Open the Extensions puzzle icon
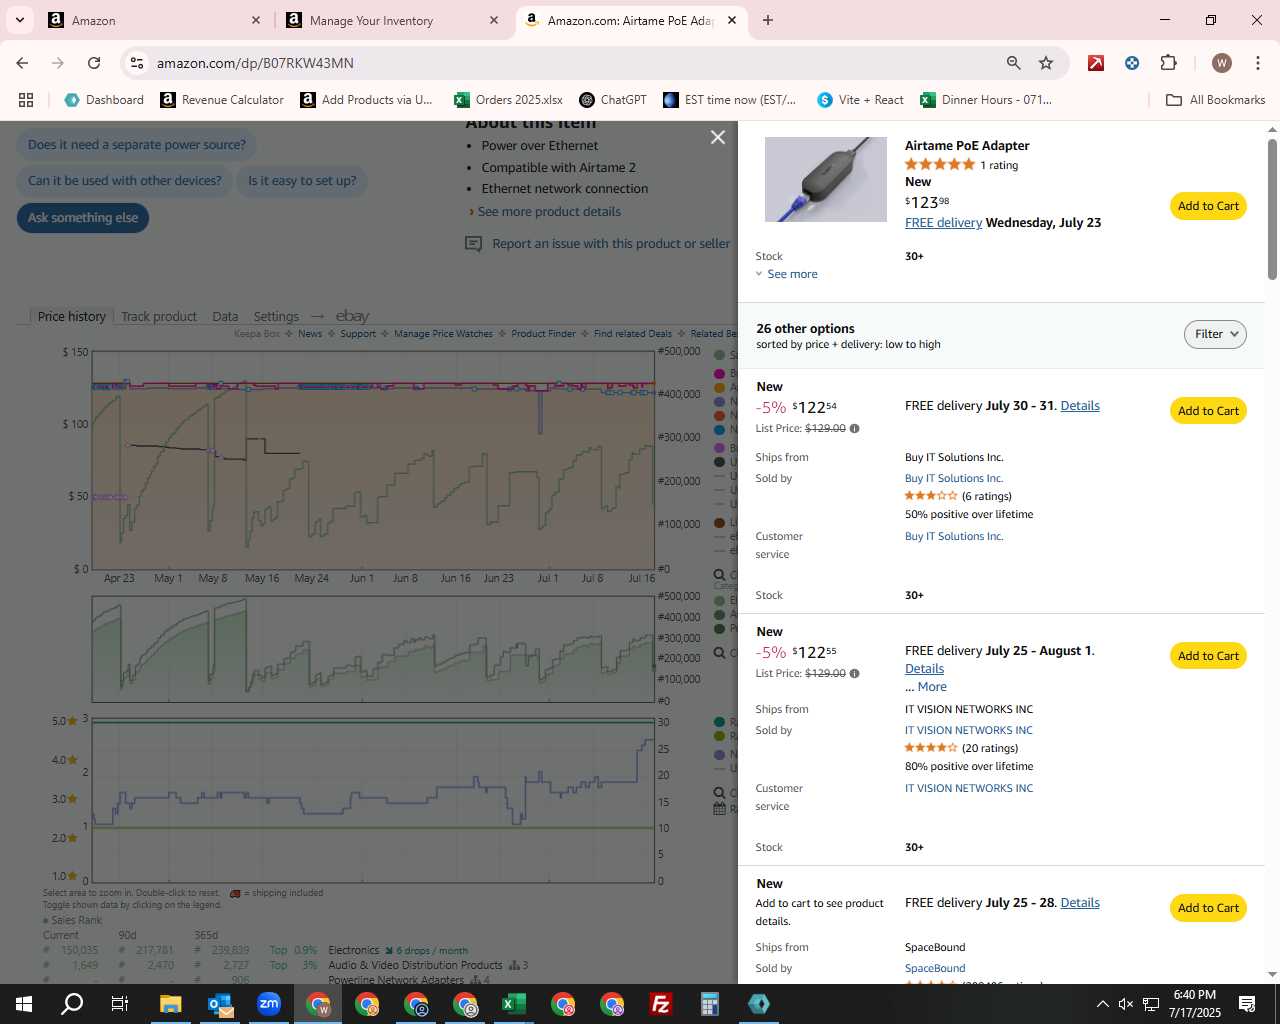 1168,63
